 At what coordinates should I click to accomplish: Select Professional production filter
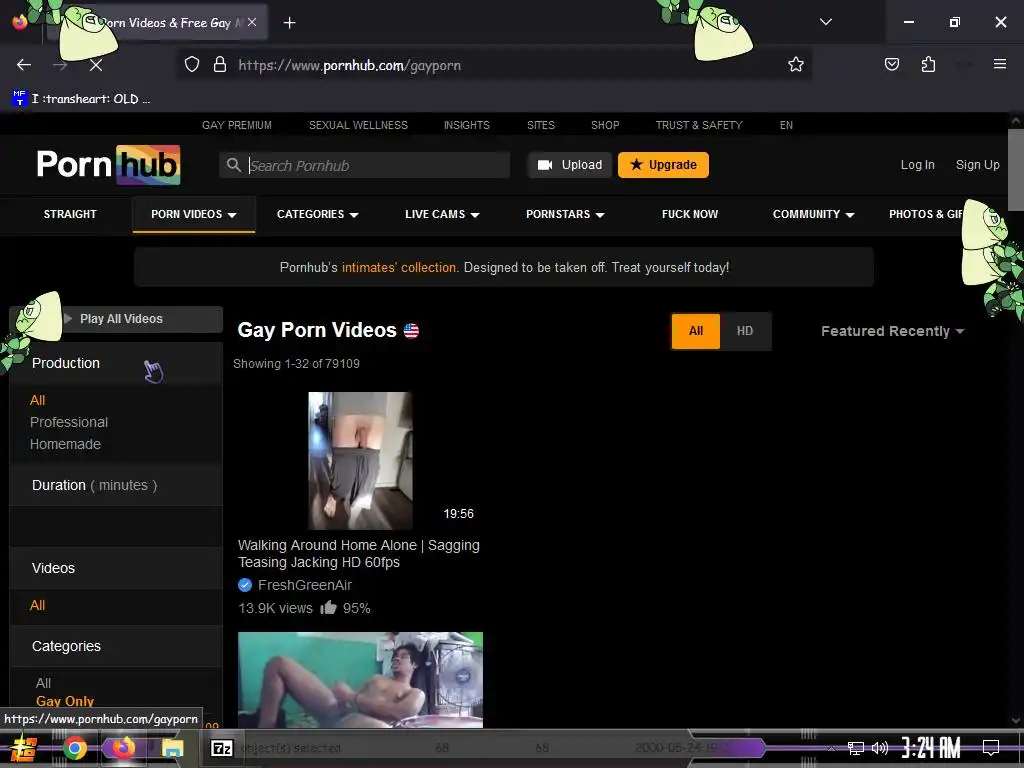pos(69,423)
